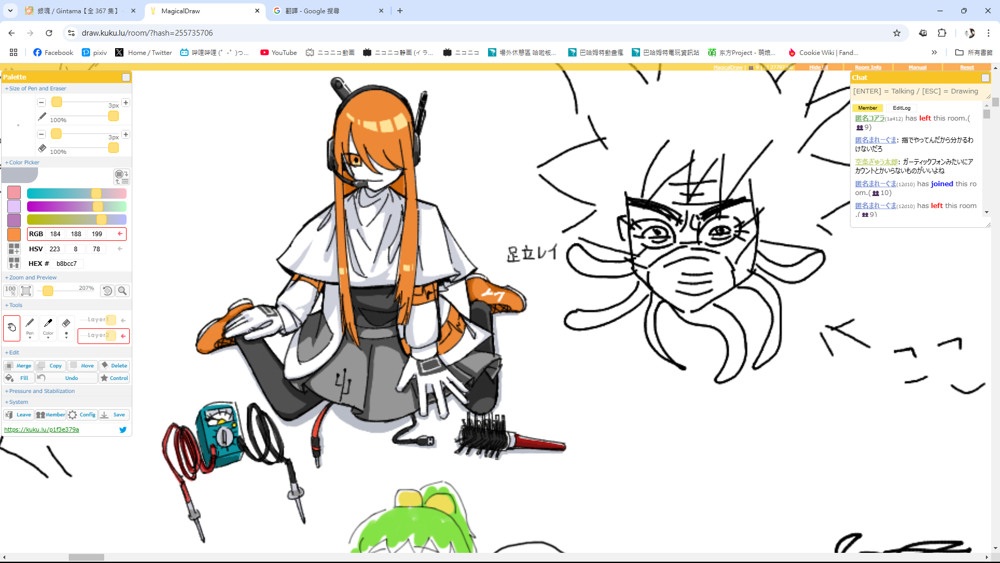
Task: Select Layer1 arrow
Action: (123, 320)
